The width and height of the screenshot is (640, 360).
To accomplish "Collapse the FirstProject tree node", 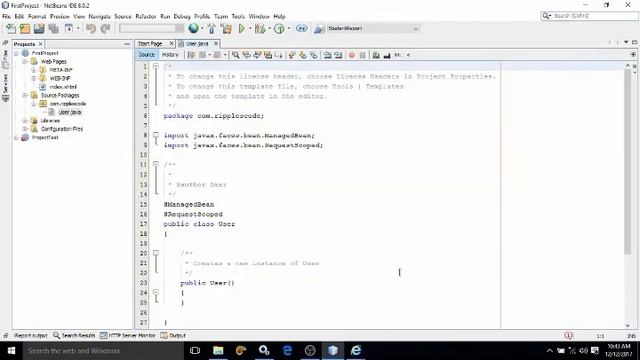I will pos(16,53).
